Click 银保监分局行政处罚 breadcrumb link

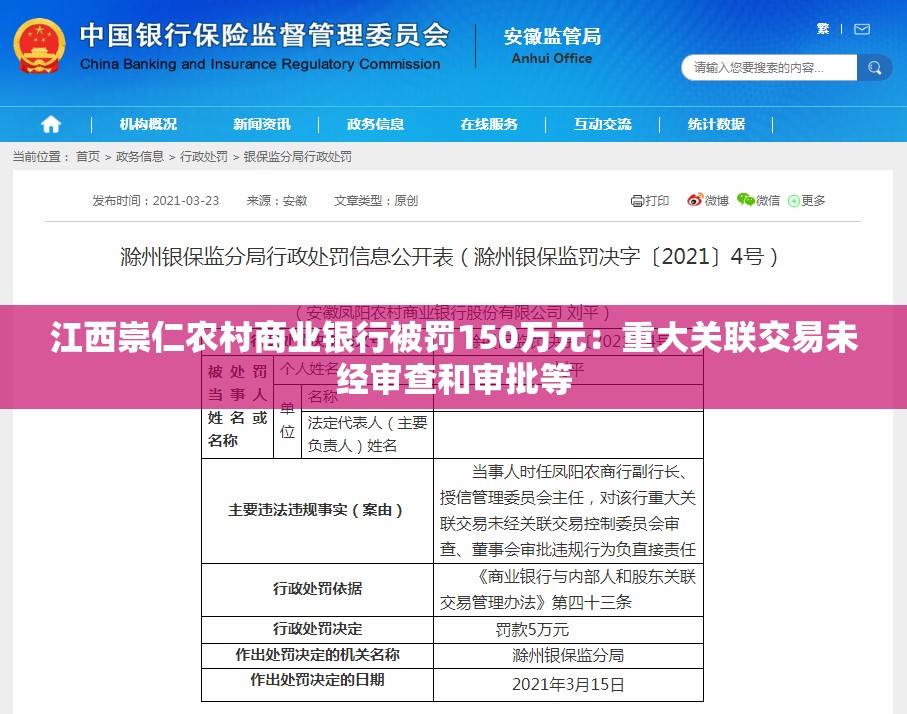[297, 156]
